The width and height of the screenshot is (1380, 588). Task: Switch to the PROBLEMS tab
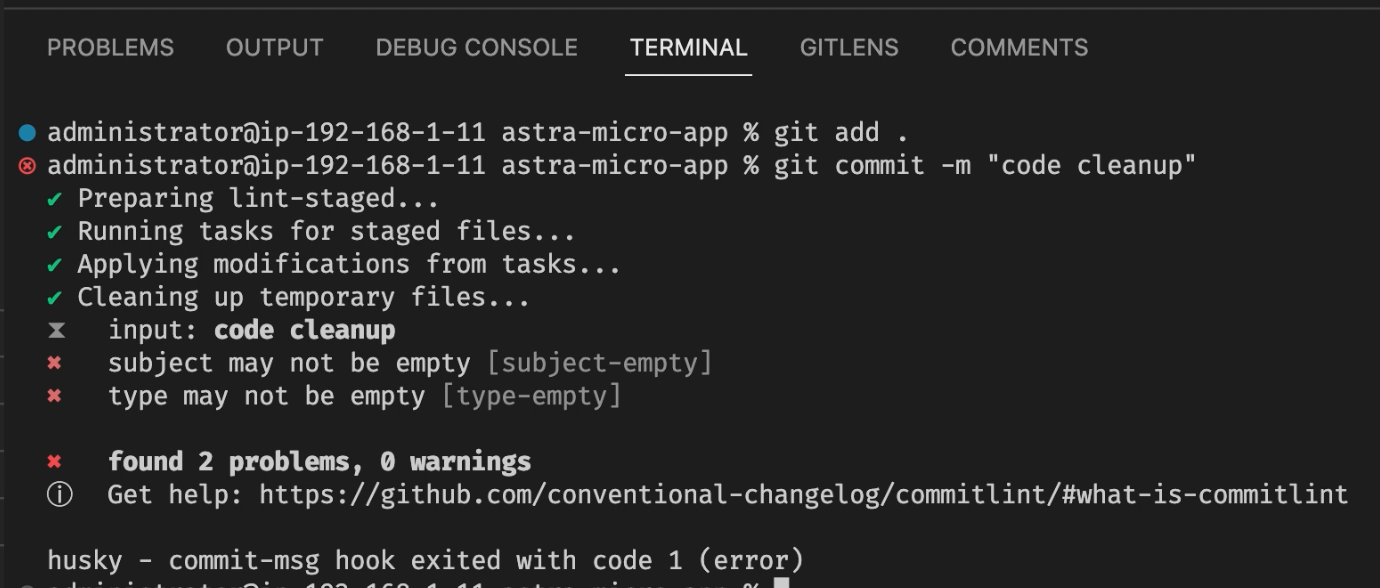point(110,47)
